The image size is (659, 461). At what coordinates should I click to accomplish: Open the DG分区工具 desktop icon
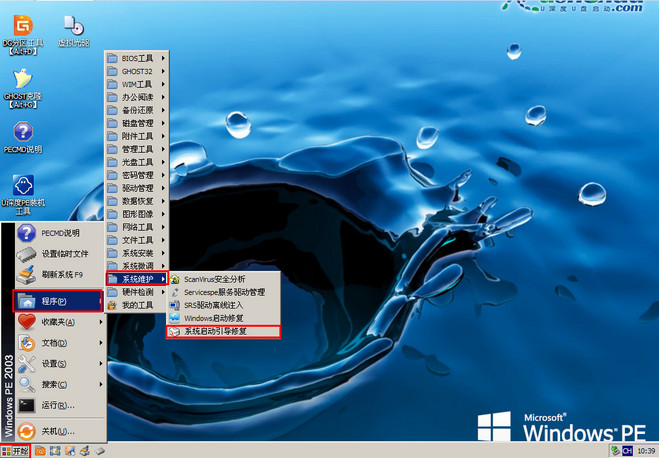23,36
